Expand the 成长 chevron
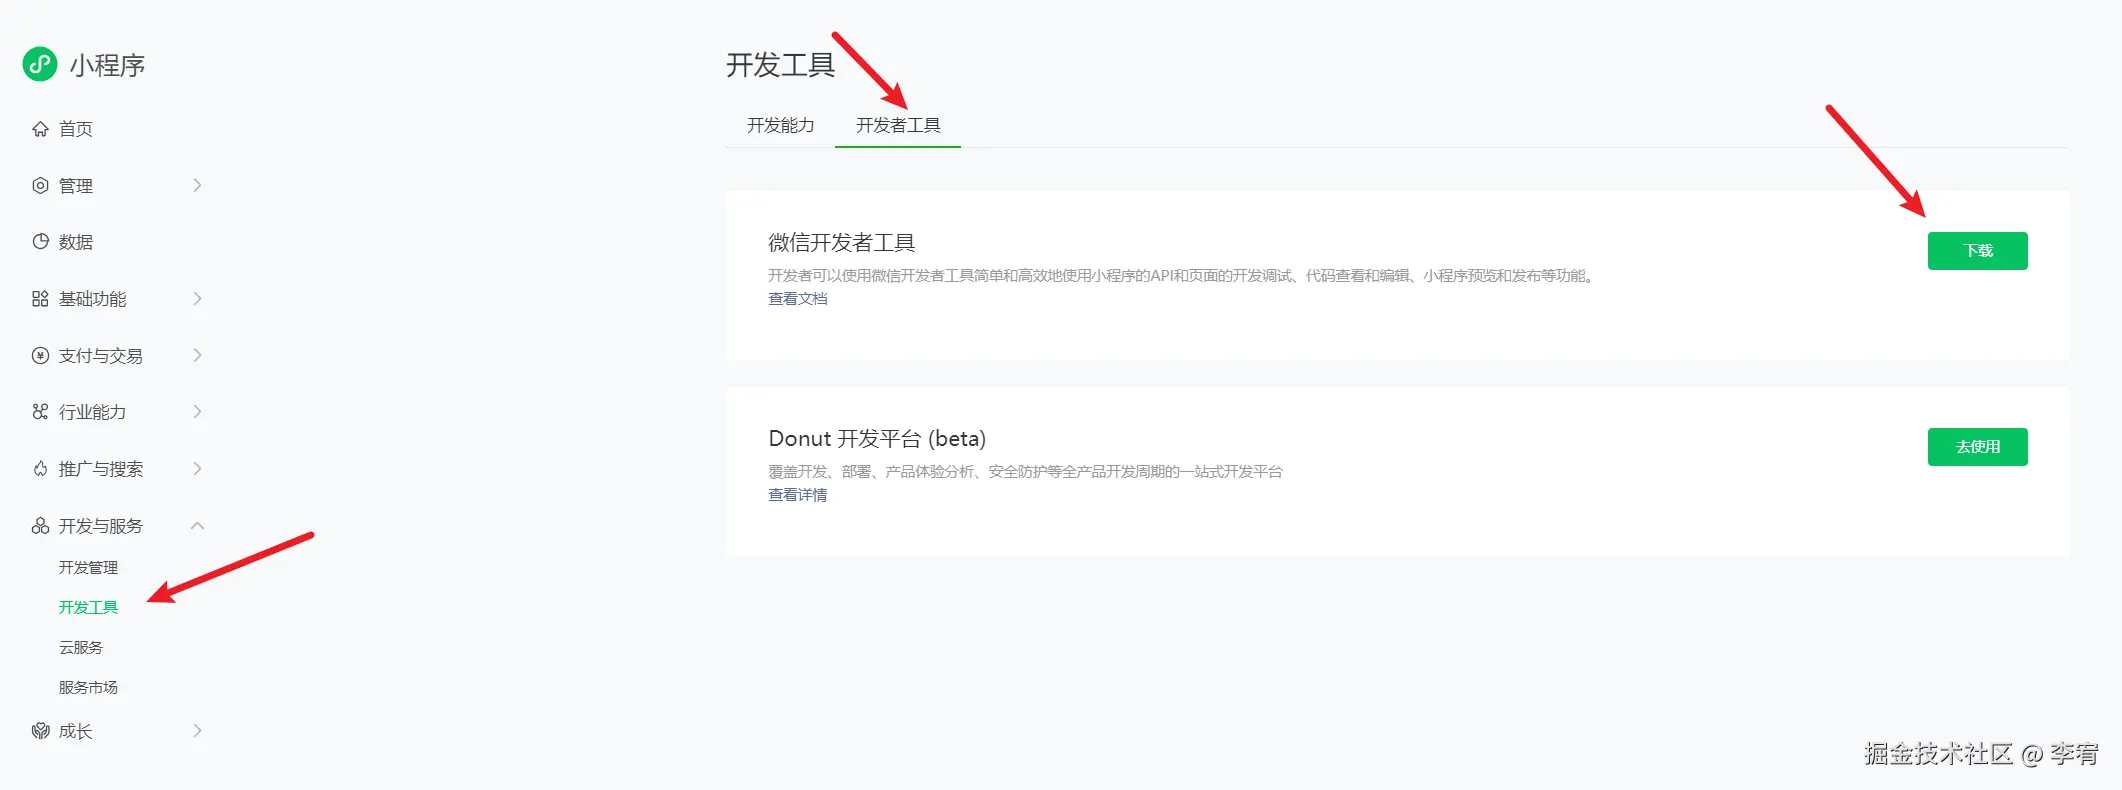Screen dimensions: 2122x790 (197, 731)
